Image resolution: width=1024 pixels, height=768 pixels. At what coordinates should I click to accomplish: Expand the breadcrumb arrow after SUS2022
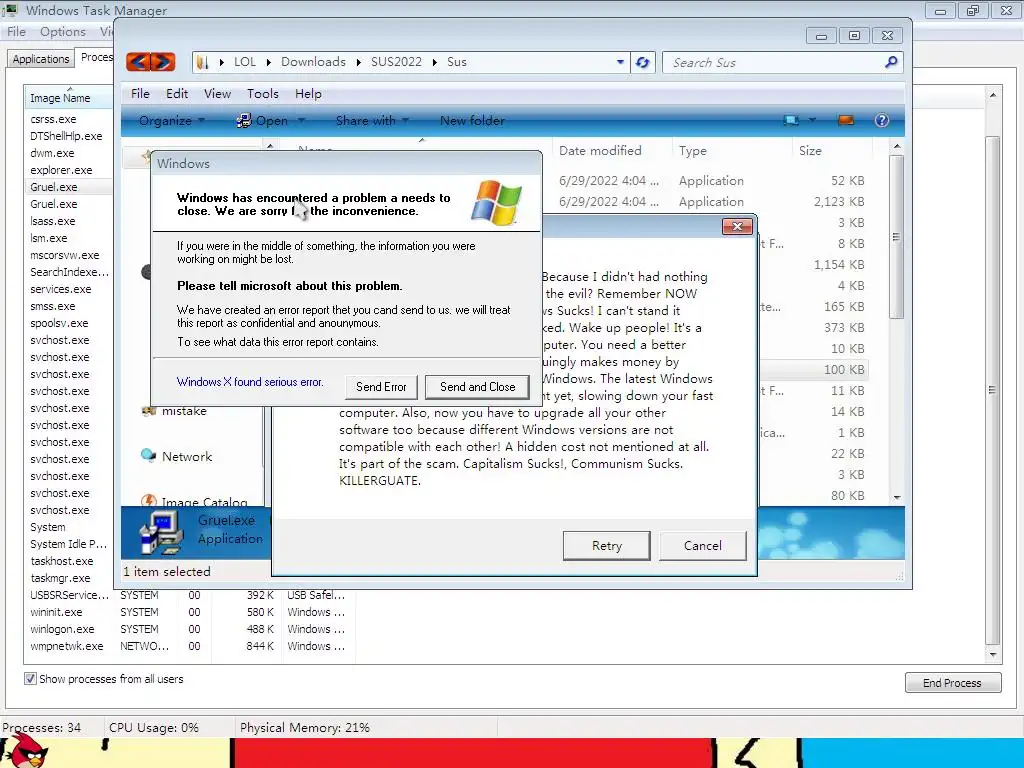point(435,62)
